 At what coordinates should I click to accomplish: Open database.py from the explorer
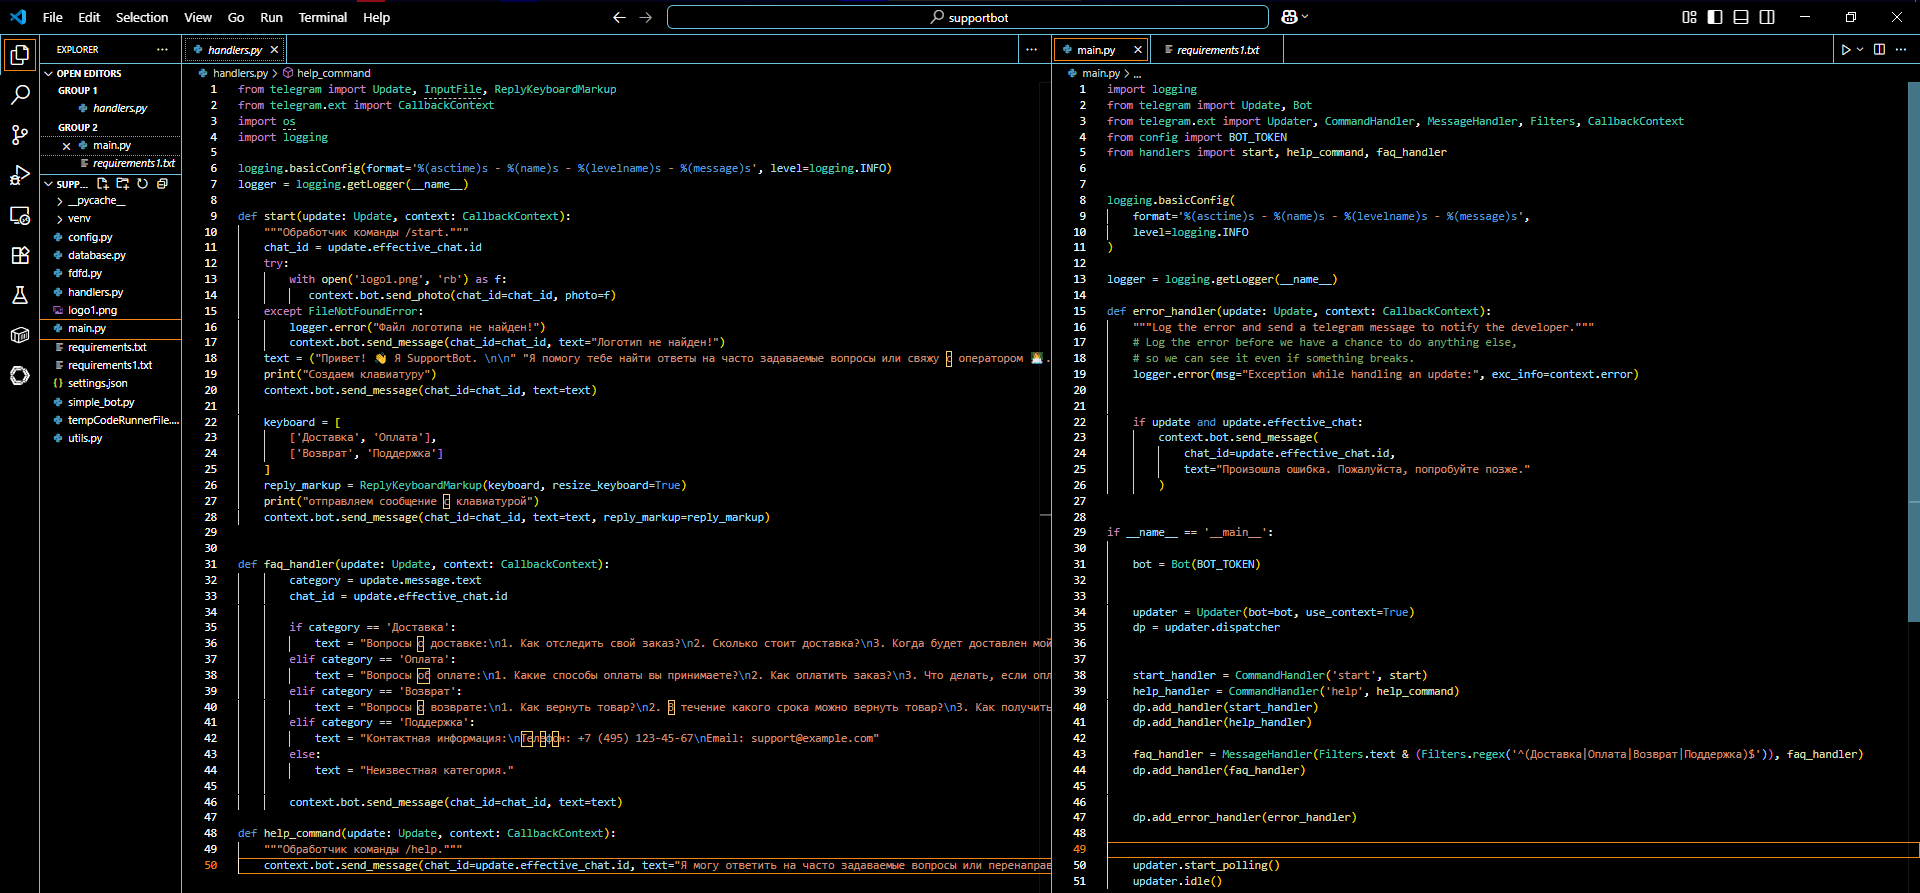[x=96, y=255]
